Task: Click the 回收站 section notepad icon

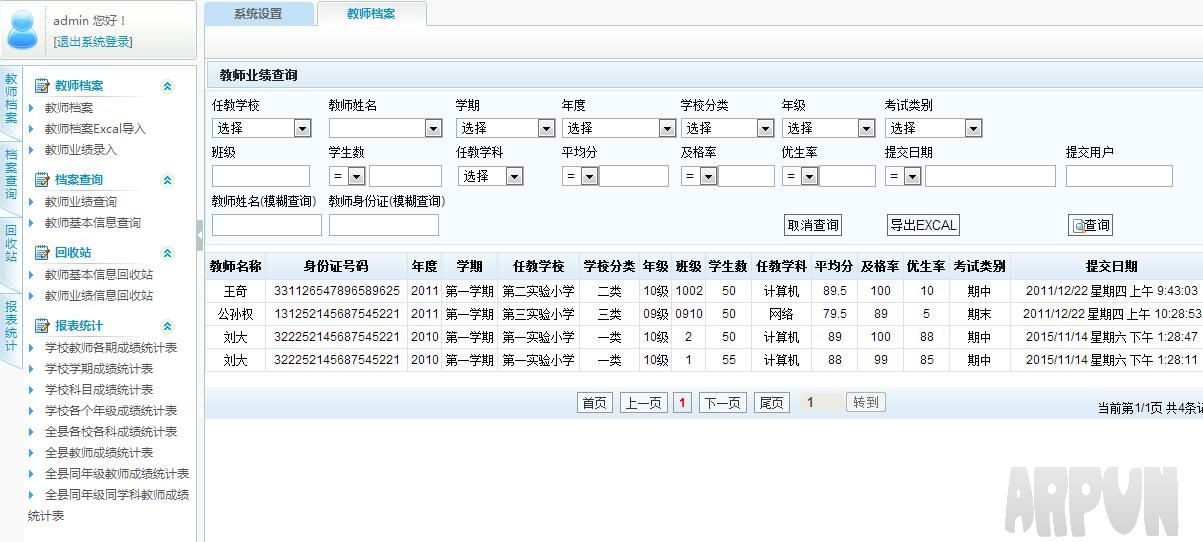Action: (x=42, y=253)
